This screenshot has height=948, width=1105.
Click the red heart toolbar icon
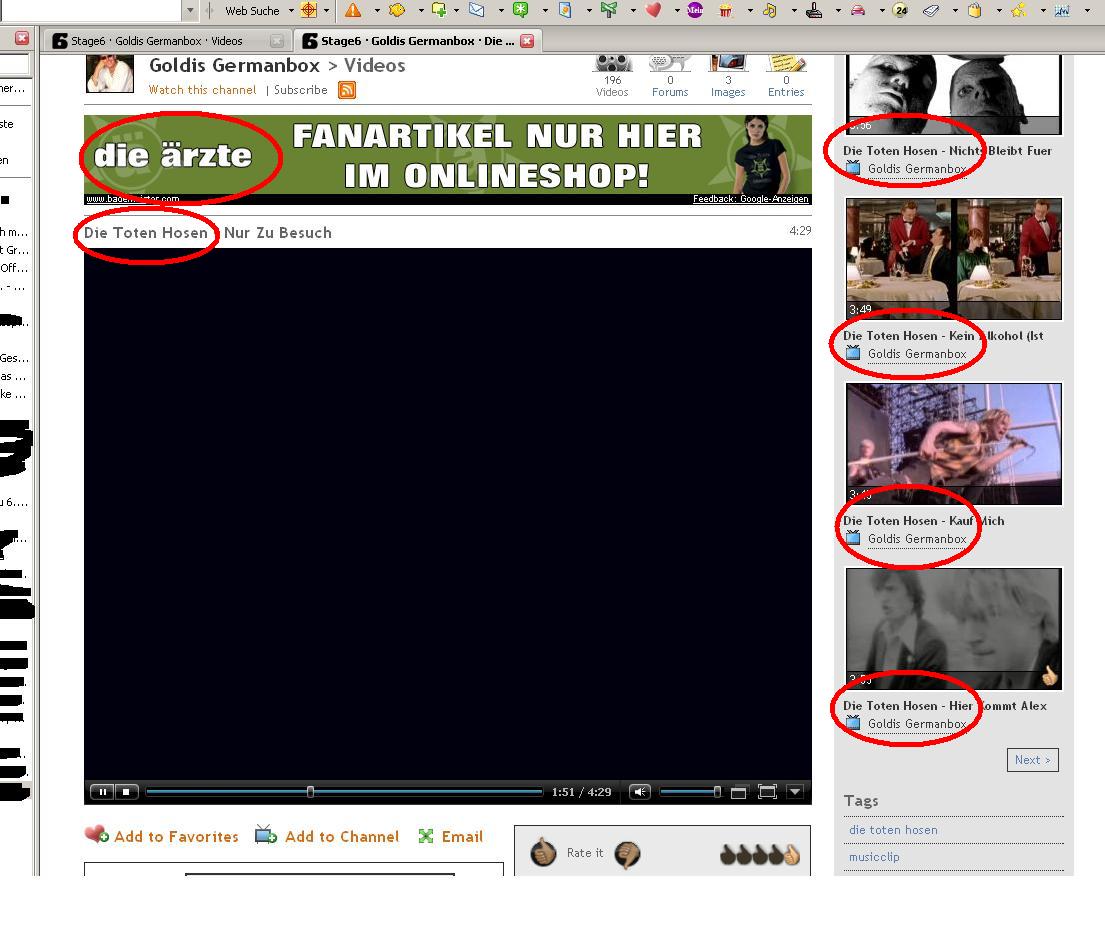coord(653,10)
